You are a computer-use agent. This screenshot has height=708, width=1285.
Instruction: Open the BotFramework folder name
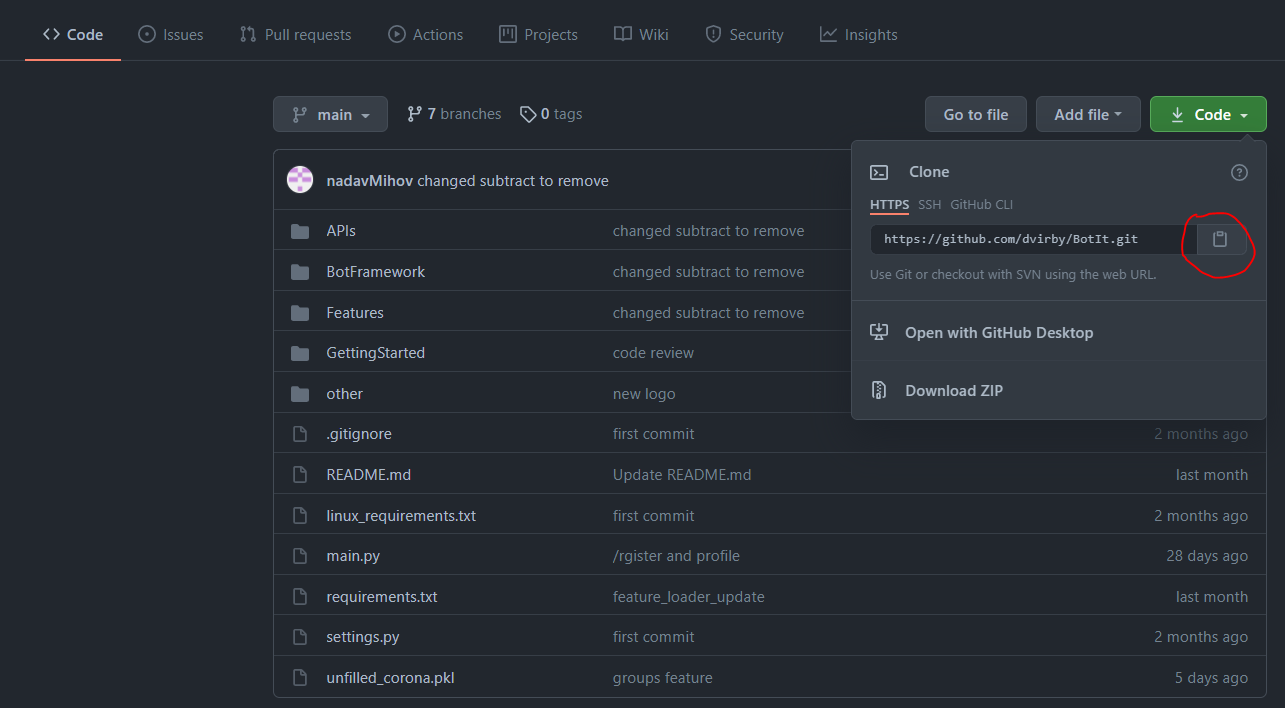click(376, 272)
